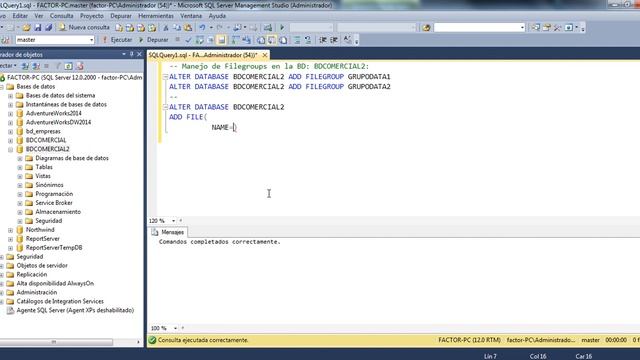640x360 pixels.
Task: Open the Ver menu
Action: [x=39, y=16]
